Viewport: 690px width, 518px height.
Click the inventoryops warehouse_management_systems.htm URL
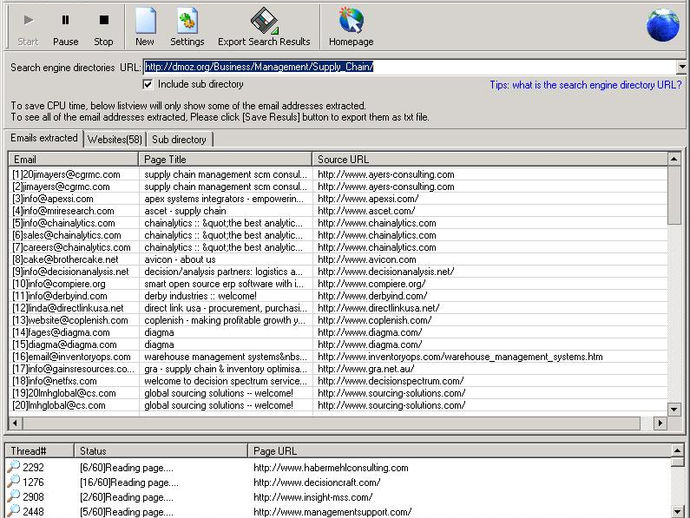pos(460,356)
